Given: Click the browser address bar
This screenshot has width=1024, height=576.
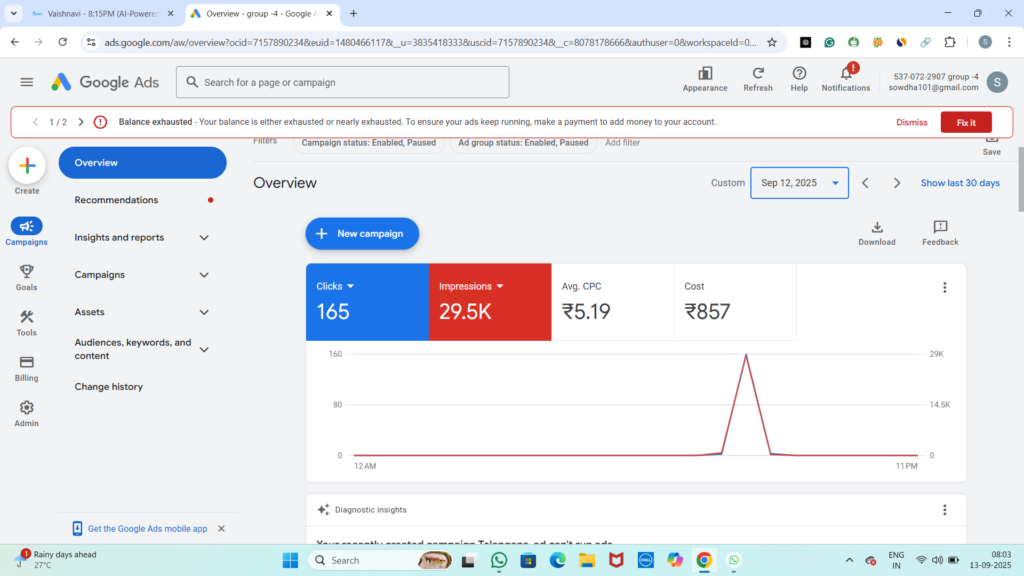Looking at the screenshot, I should pos(430,42).
